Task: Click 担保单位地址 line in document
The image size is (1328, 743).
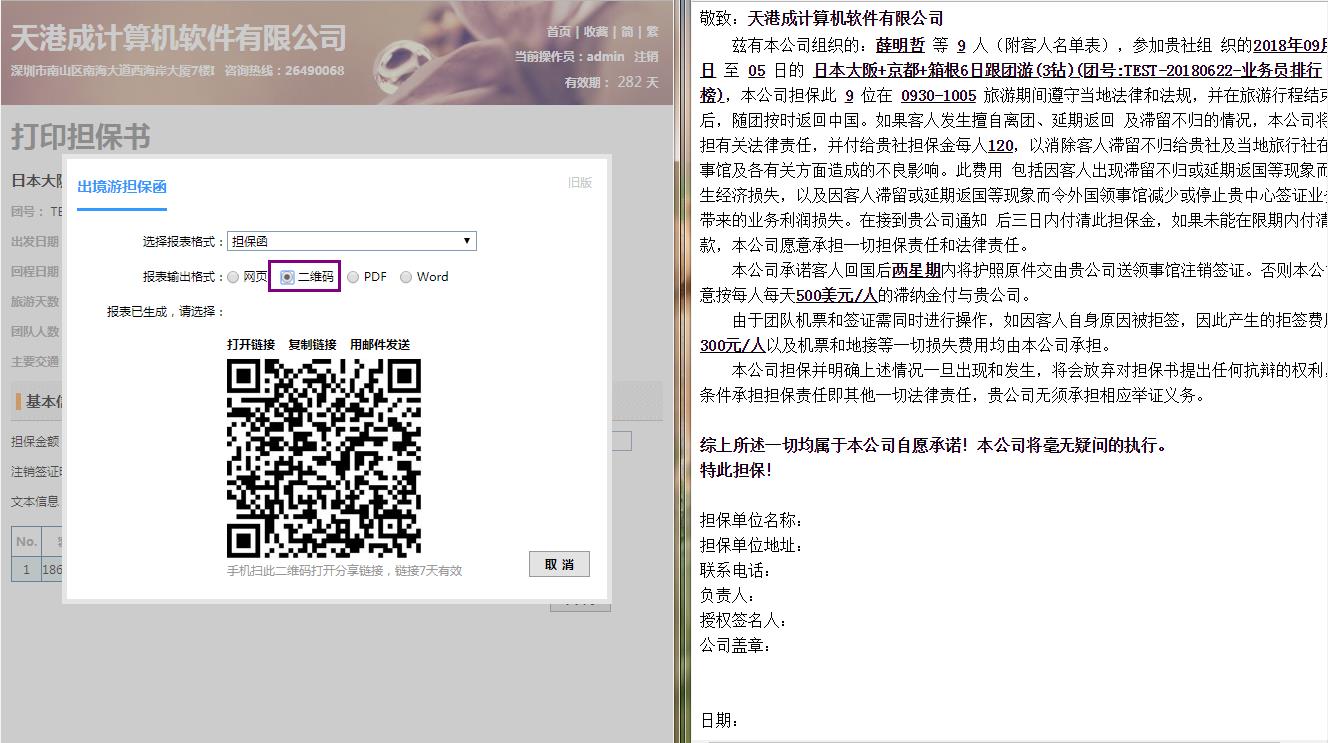Action: point(751,546)
